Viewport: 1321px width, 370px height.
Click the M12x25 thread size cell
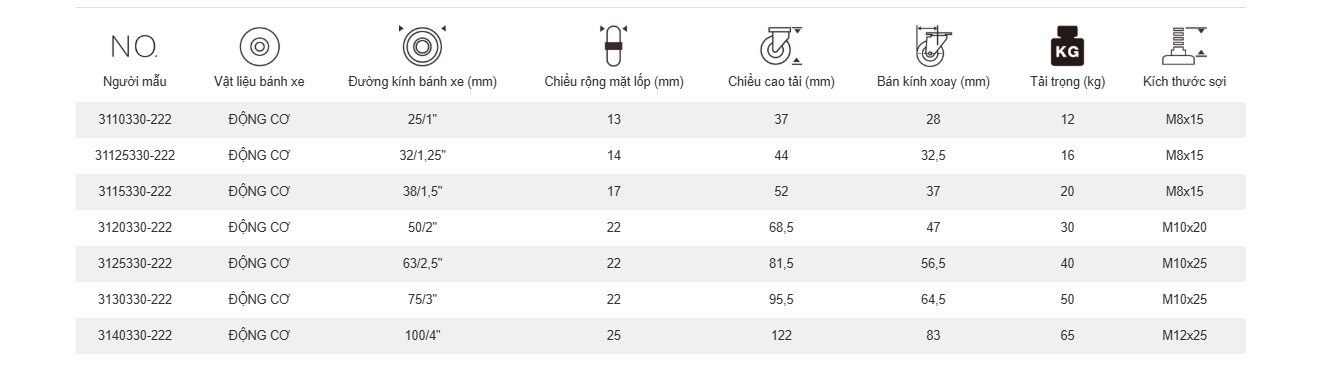[1185, 336]
